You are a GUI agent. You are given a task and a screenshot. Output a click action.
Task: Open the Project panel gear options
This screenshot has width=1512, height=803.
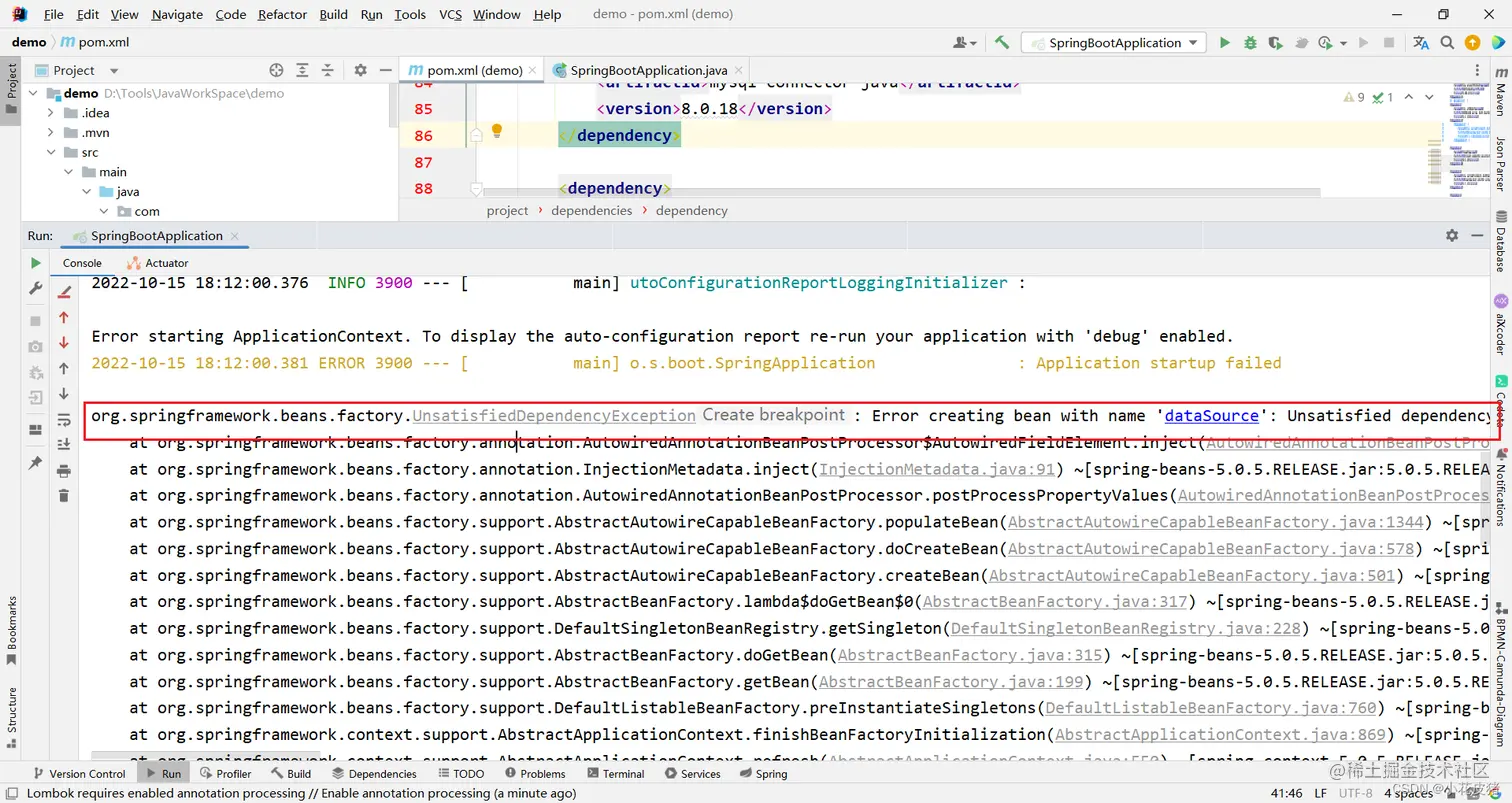coord(360,70)
